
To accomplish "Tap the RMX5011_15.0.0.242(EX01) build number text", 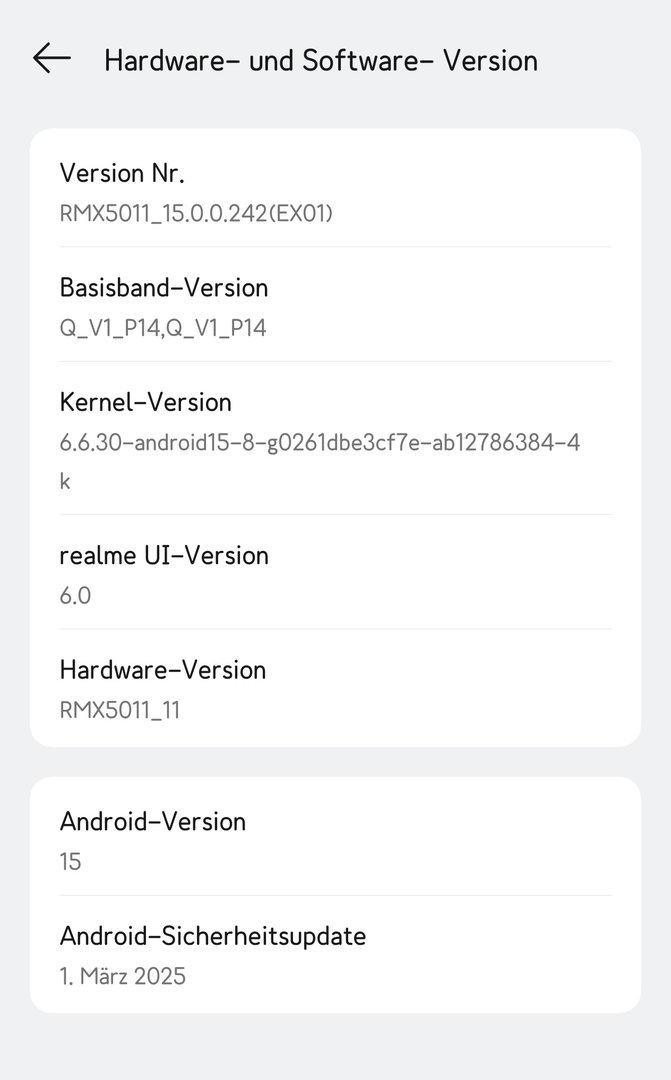I will 196,213.
